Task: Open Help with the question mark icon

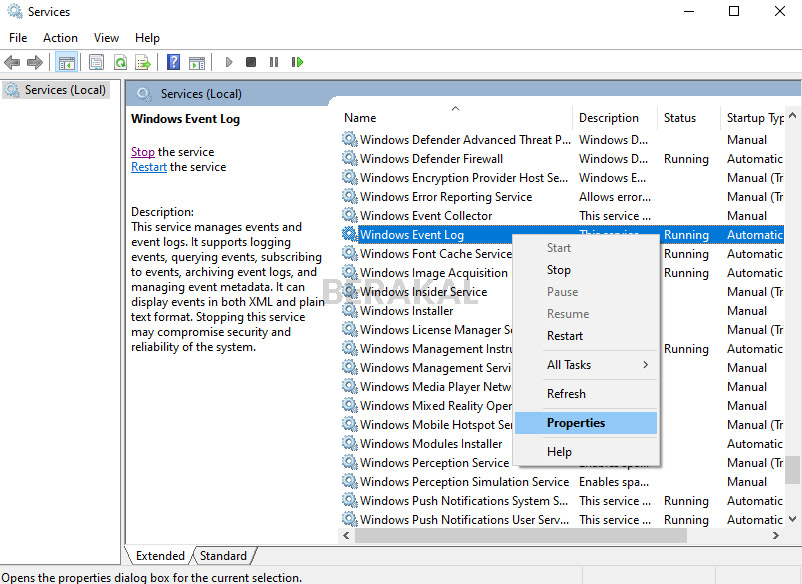Action: point(171,62)
